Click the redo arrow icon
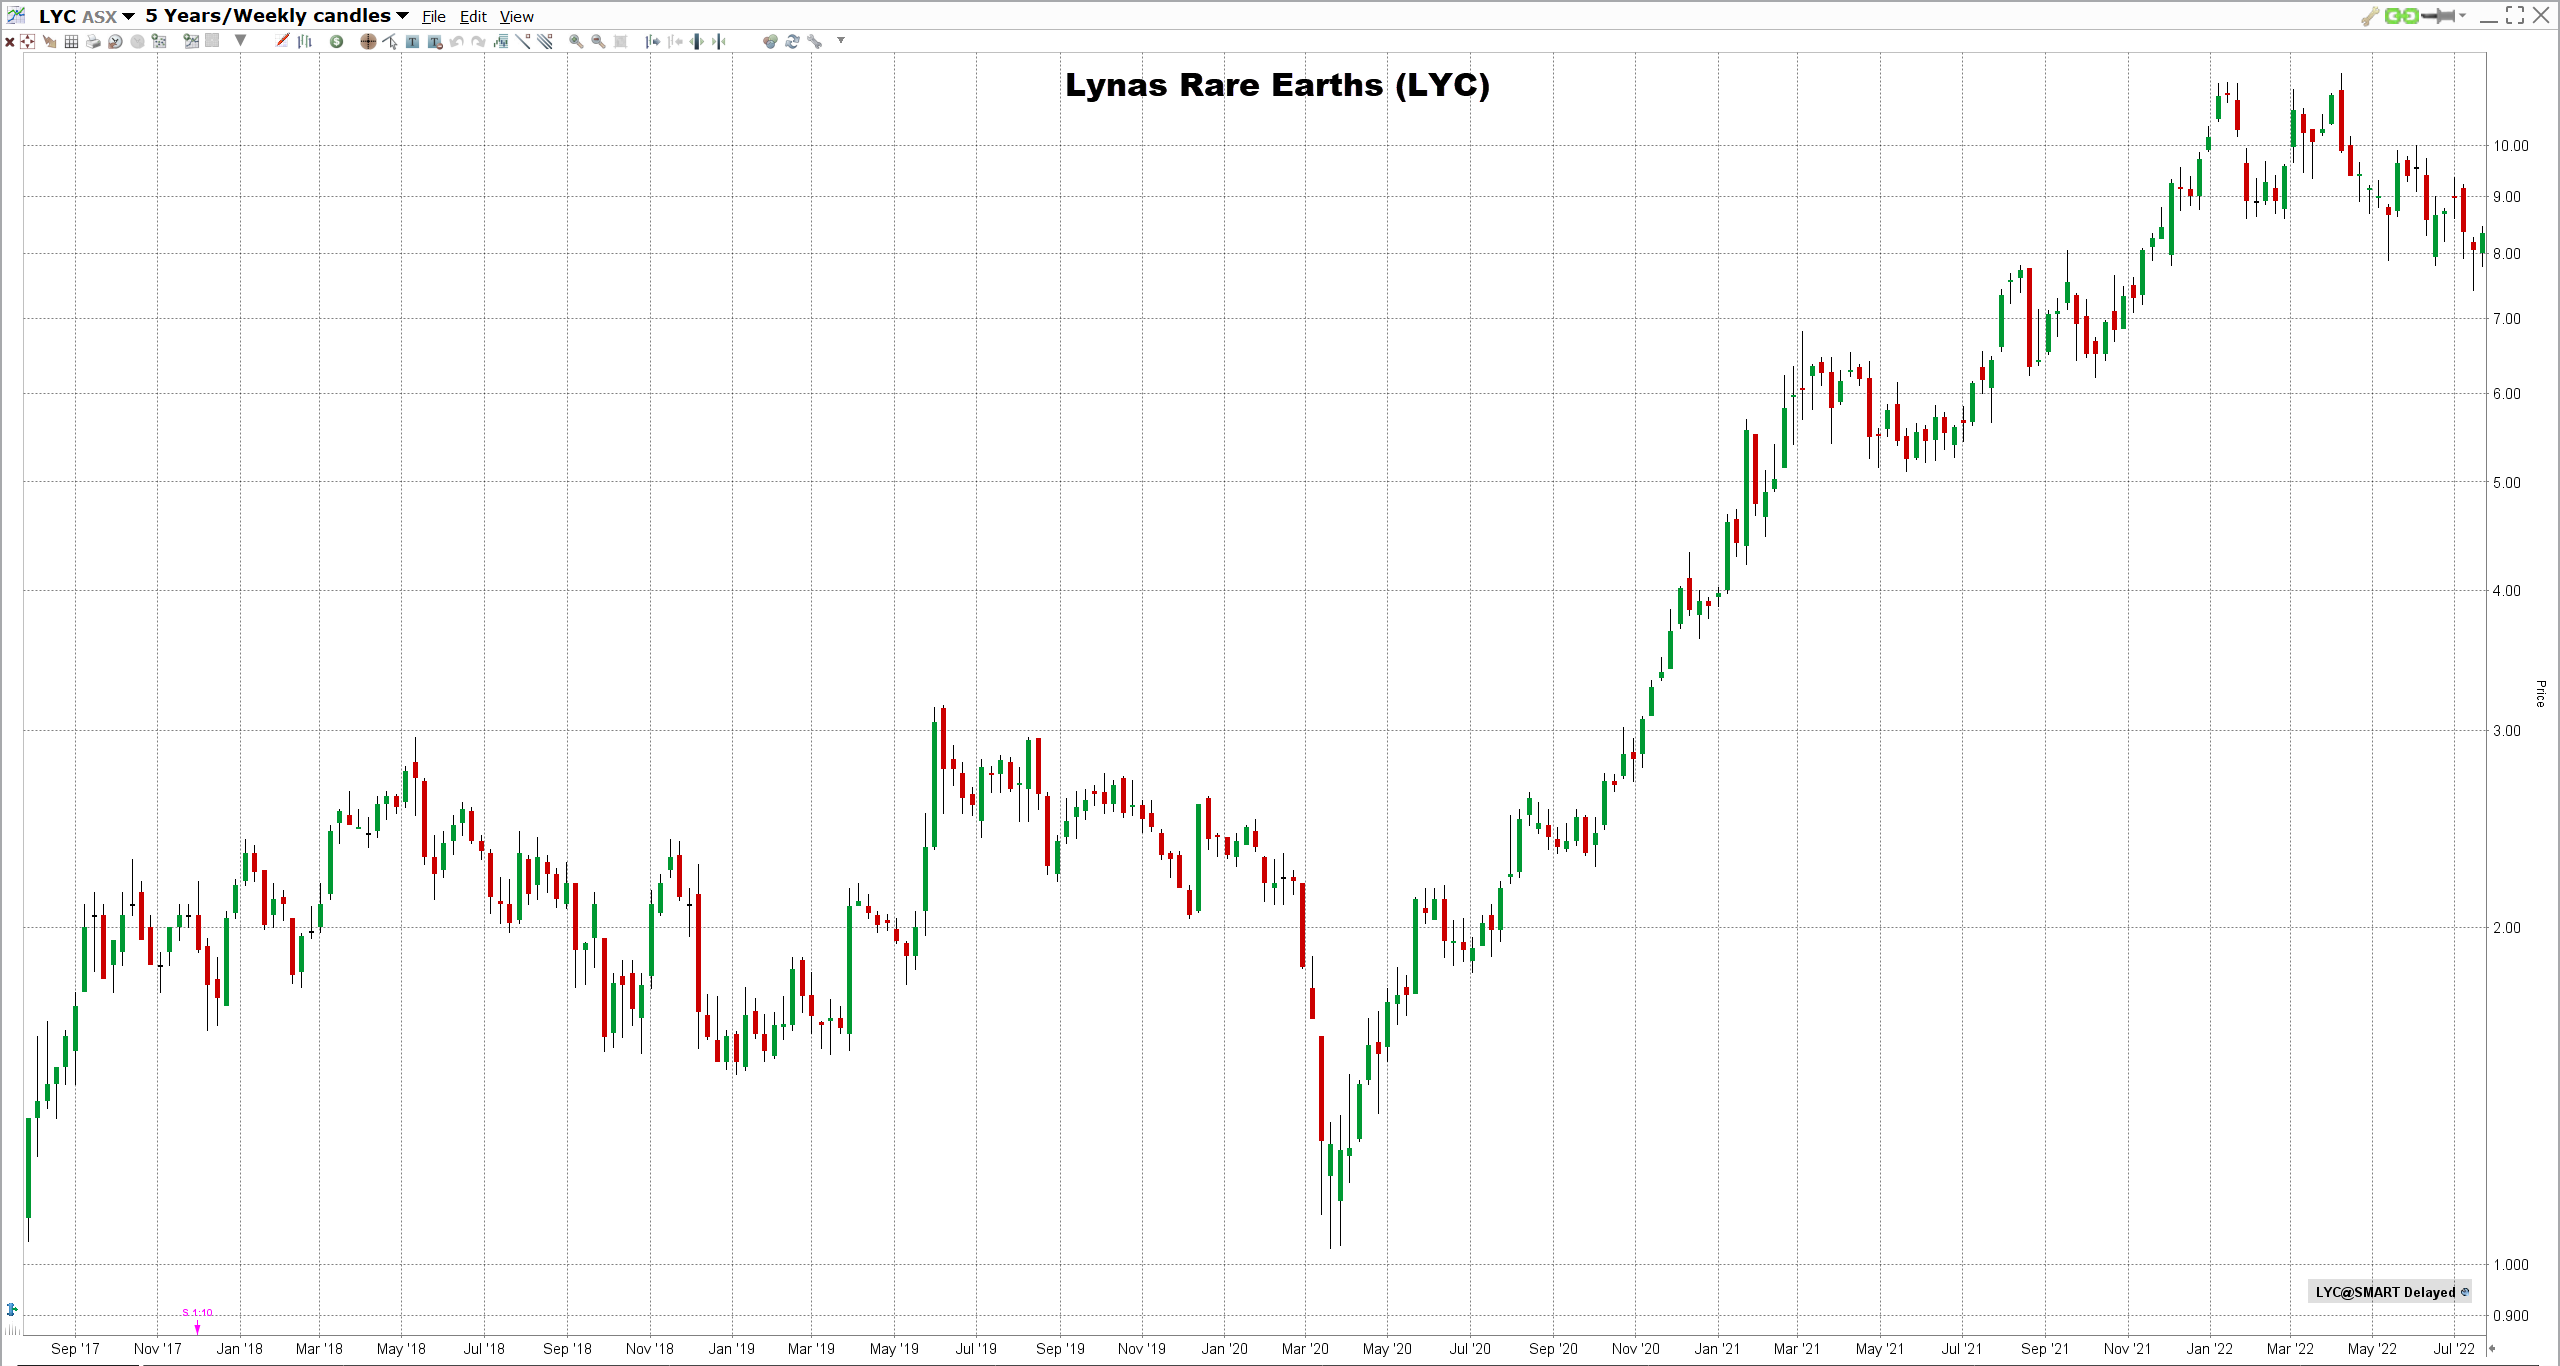 point(478,41)
